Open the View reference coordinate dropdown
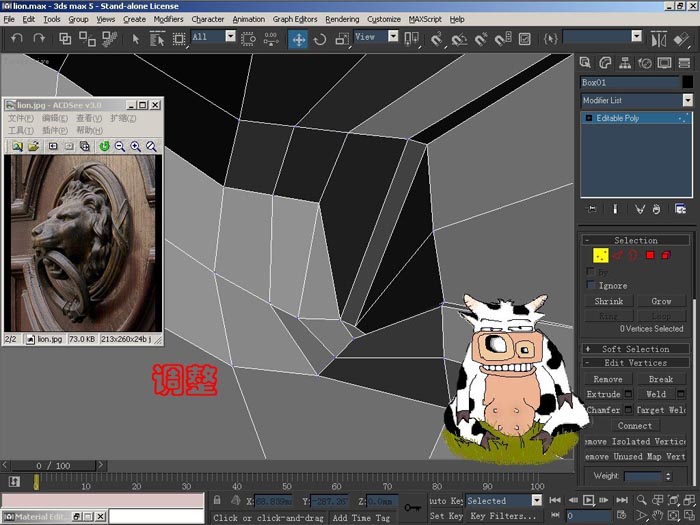The image size is (700, 525). point(376,37)
